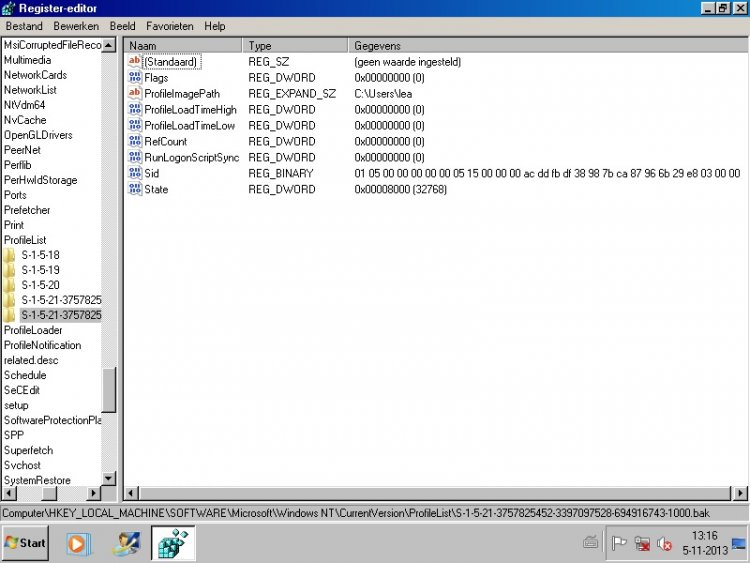
Task: Click the REG_BINARY type cell
Action: click(281, 173)
